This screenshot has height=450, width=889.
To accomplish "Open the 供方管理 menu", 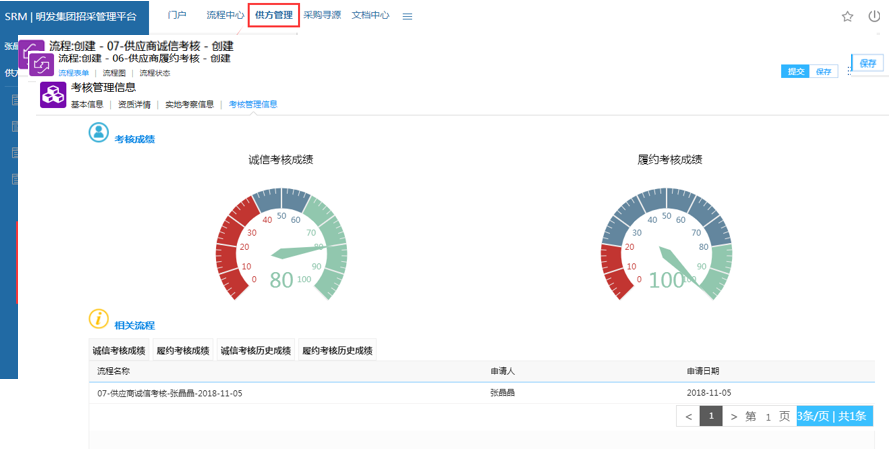I will point(274,15).
